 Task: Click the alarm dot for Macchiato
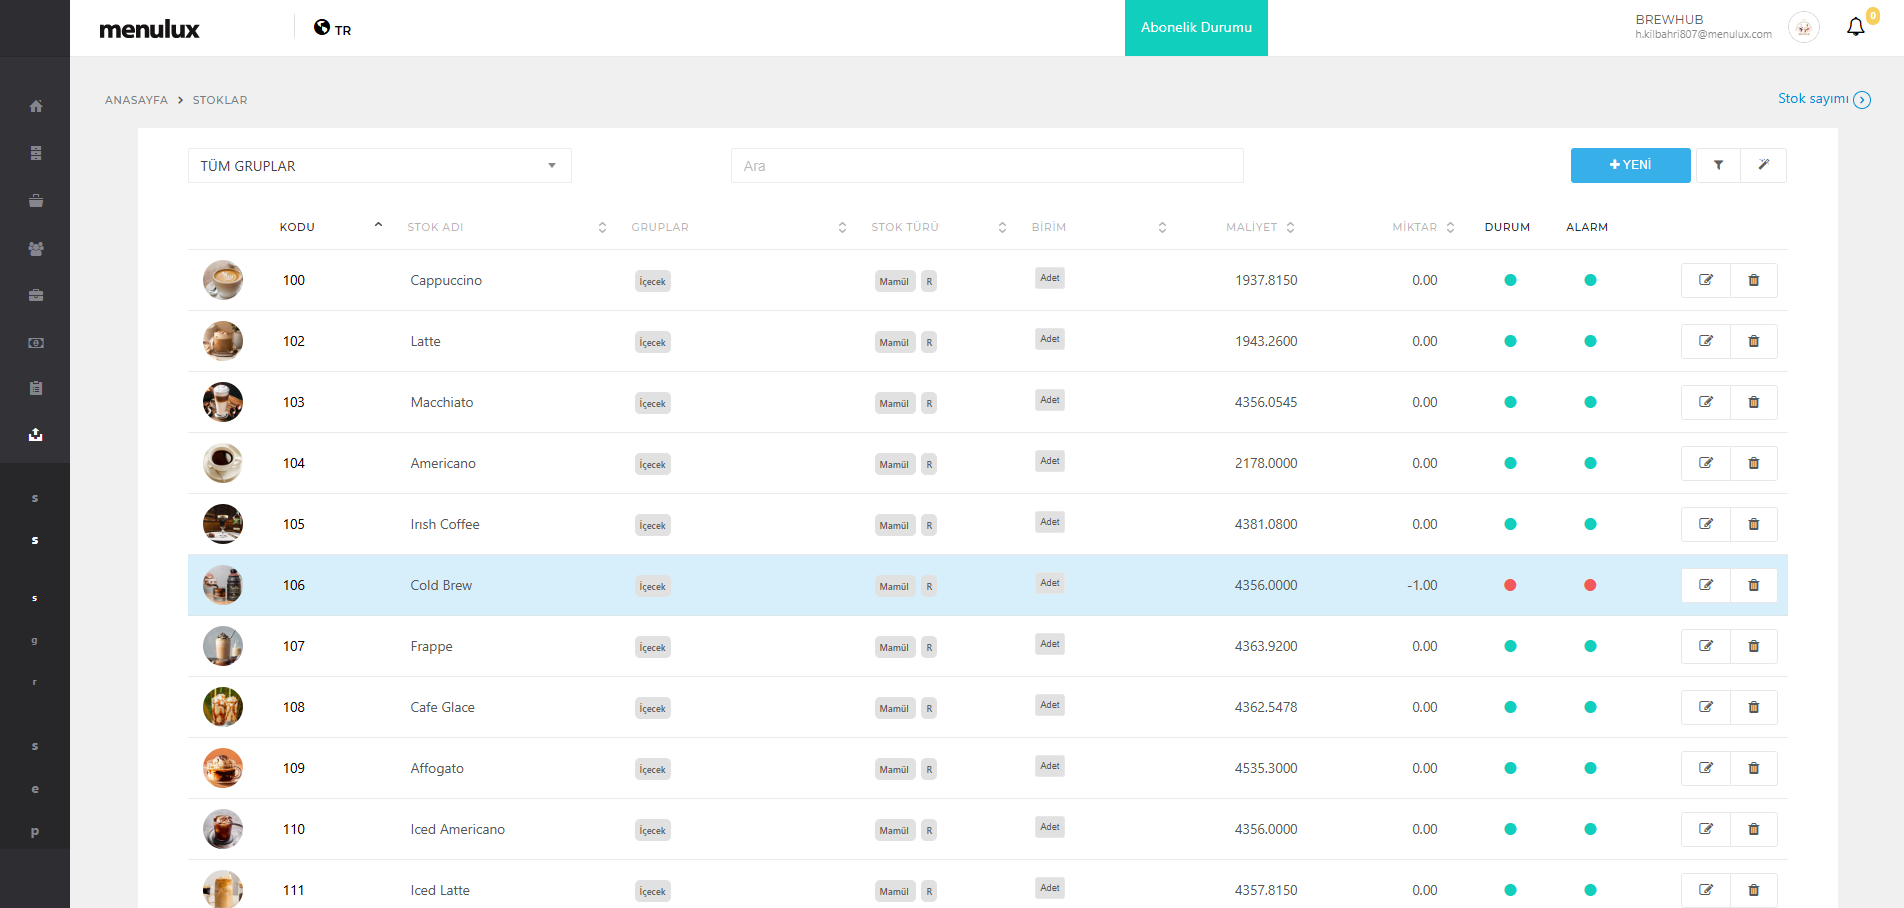[1590, 402]
